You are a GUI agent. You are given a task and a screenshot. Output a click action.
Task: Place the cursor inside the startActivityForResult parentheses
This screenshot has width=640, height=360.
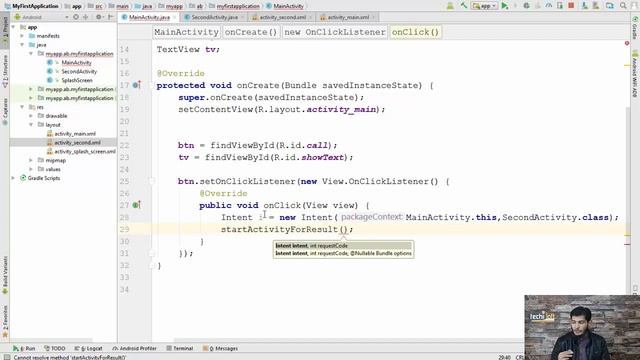pos(343,229)
